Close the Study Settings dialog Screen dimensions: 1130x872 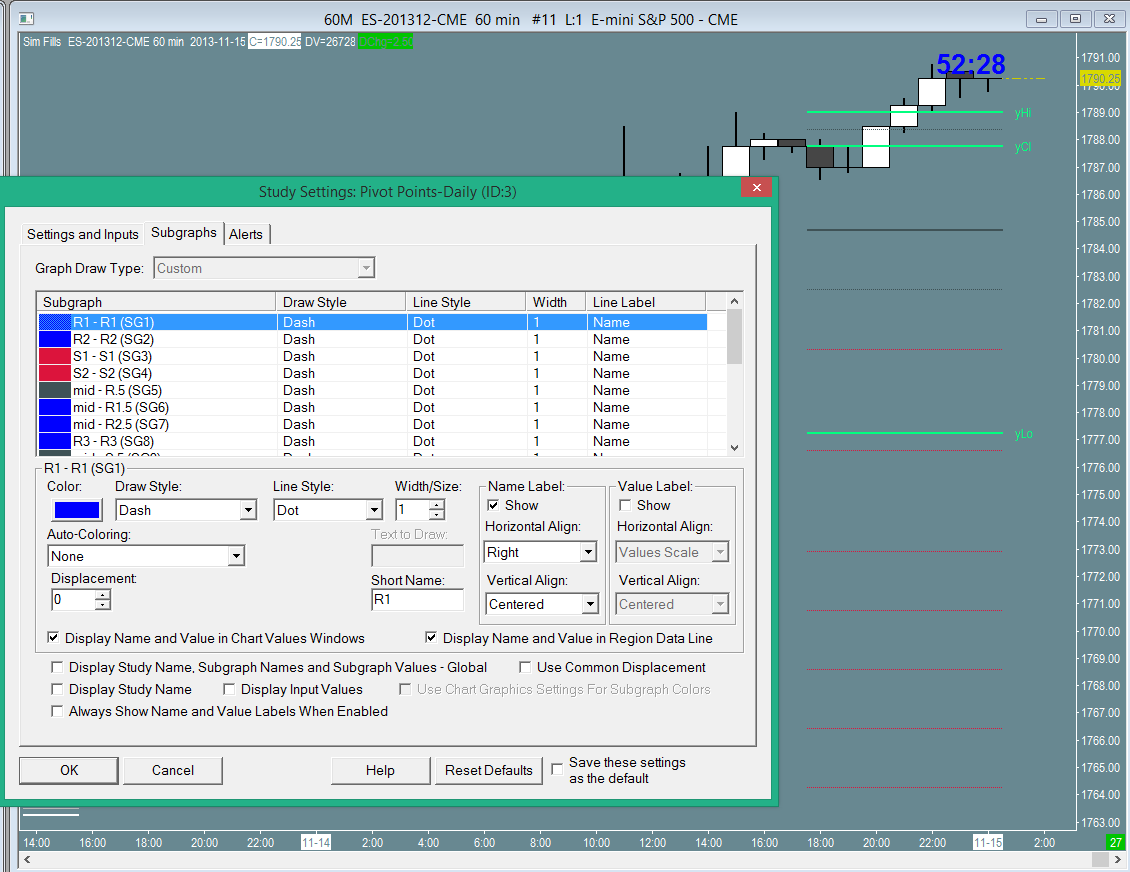(x=756, y=187)
